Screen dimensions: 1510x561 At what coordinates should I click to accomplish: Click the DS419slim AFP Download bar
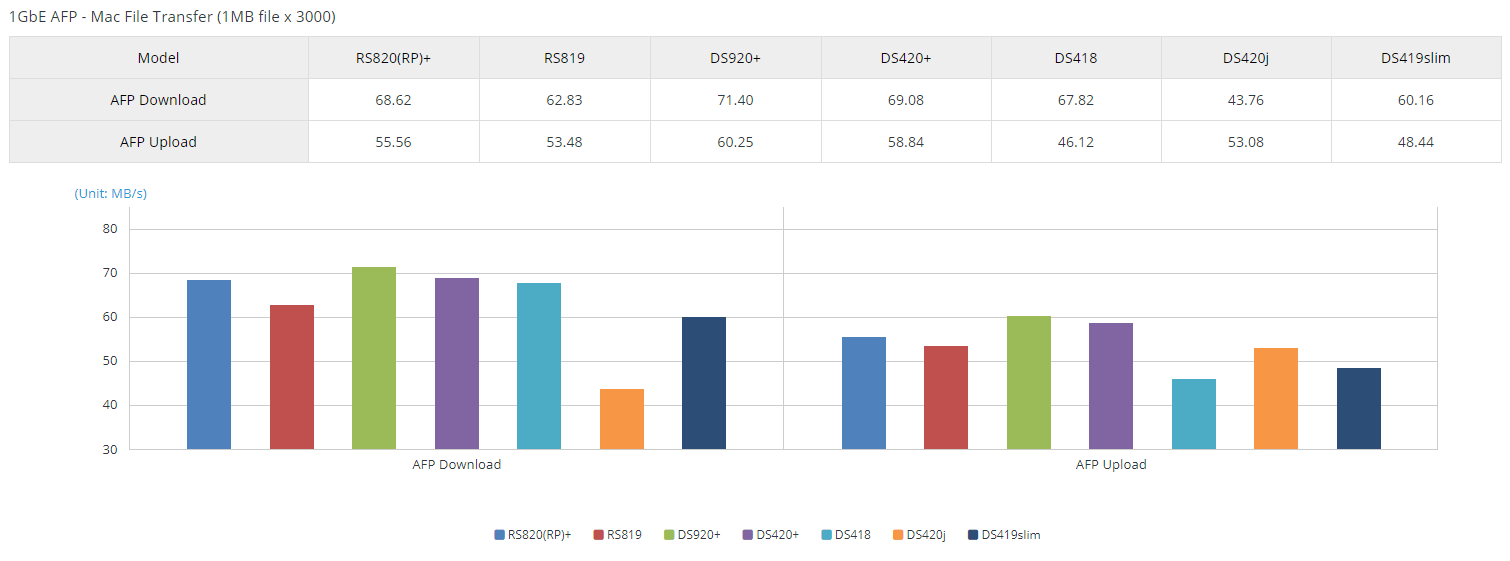[704, 383]
